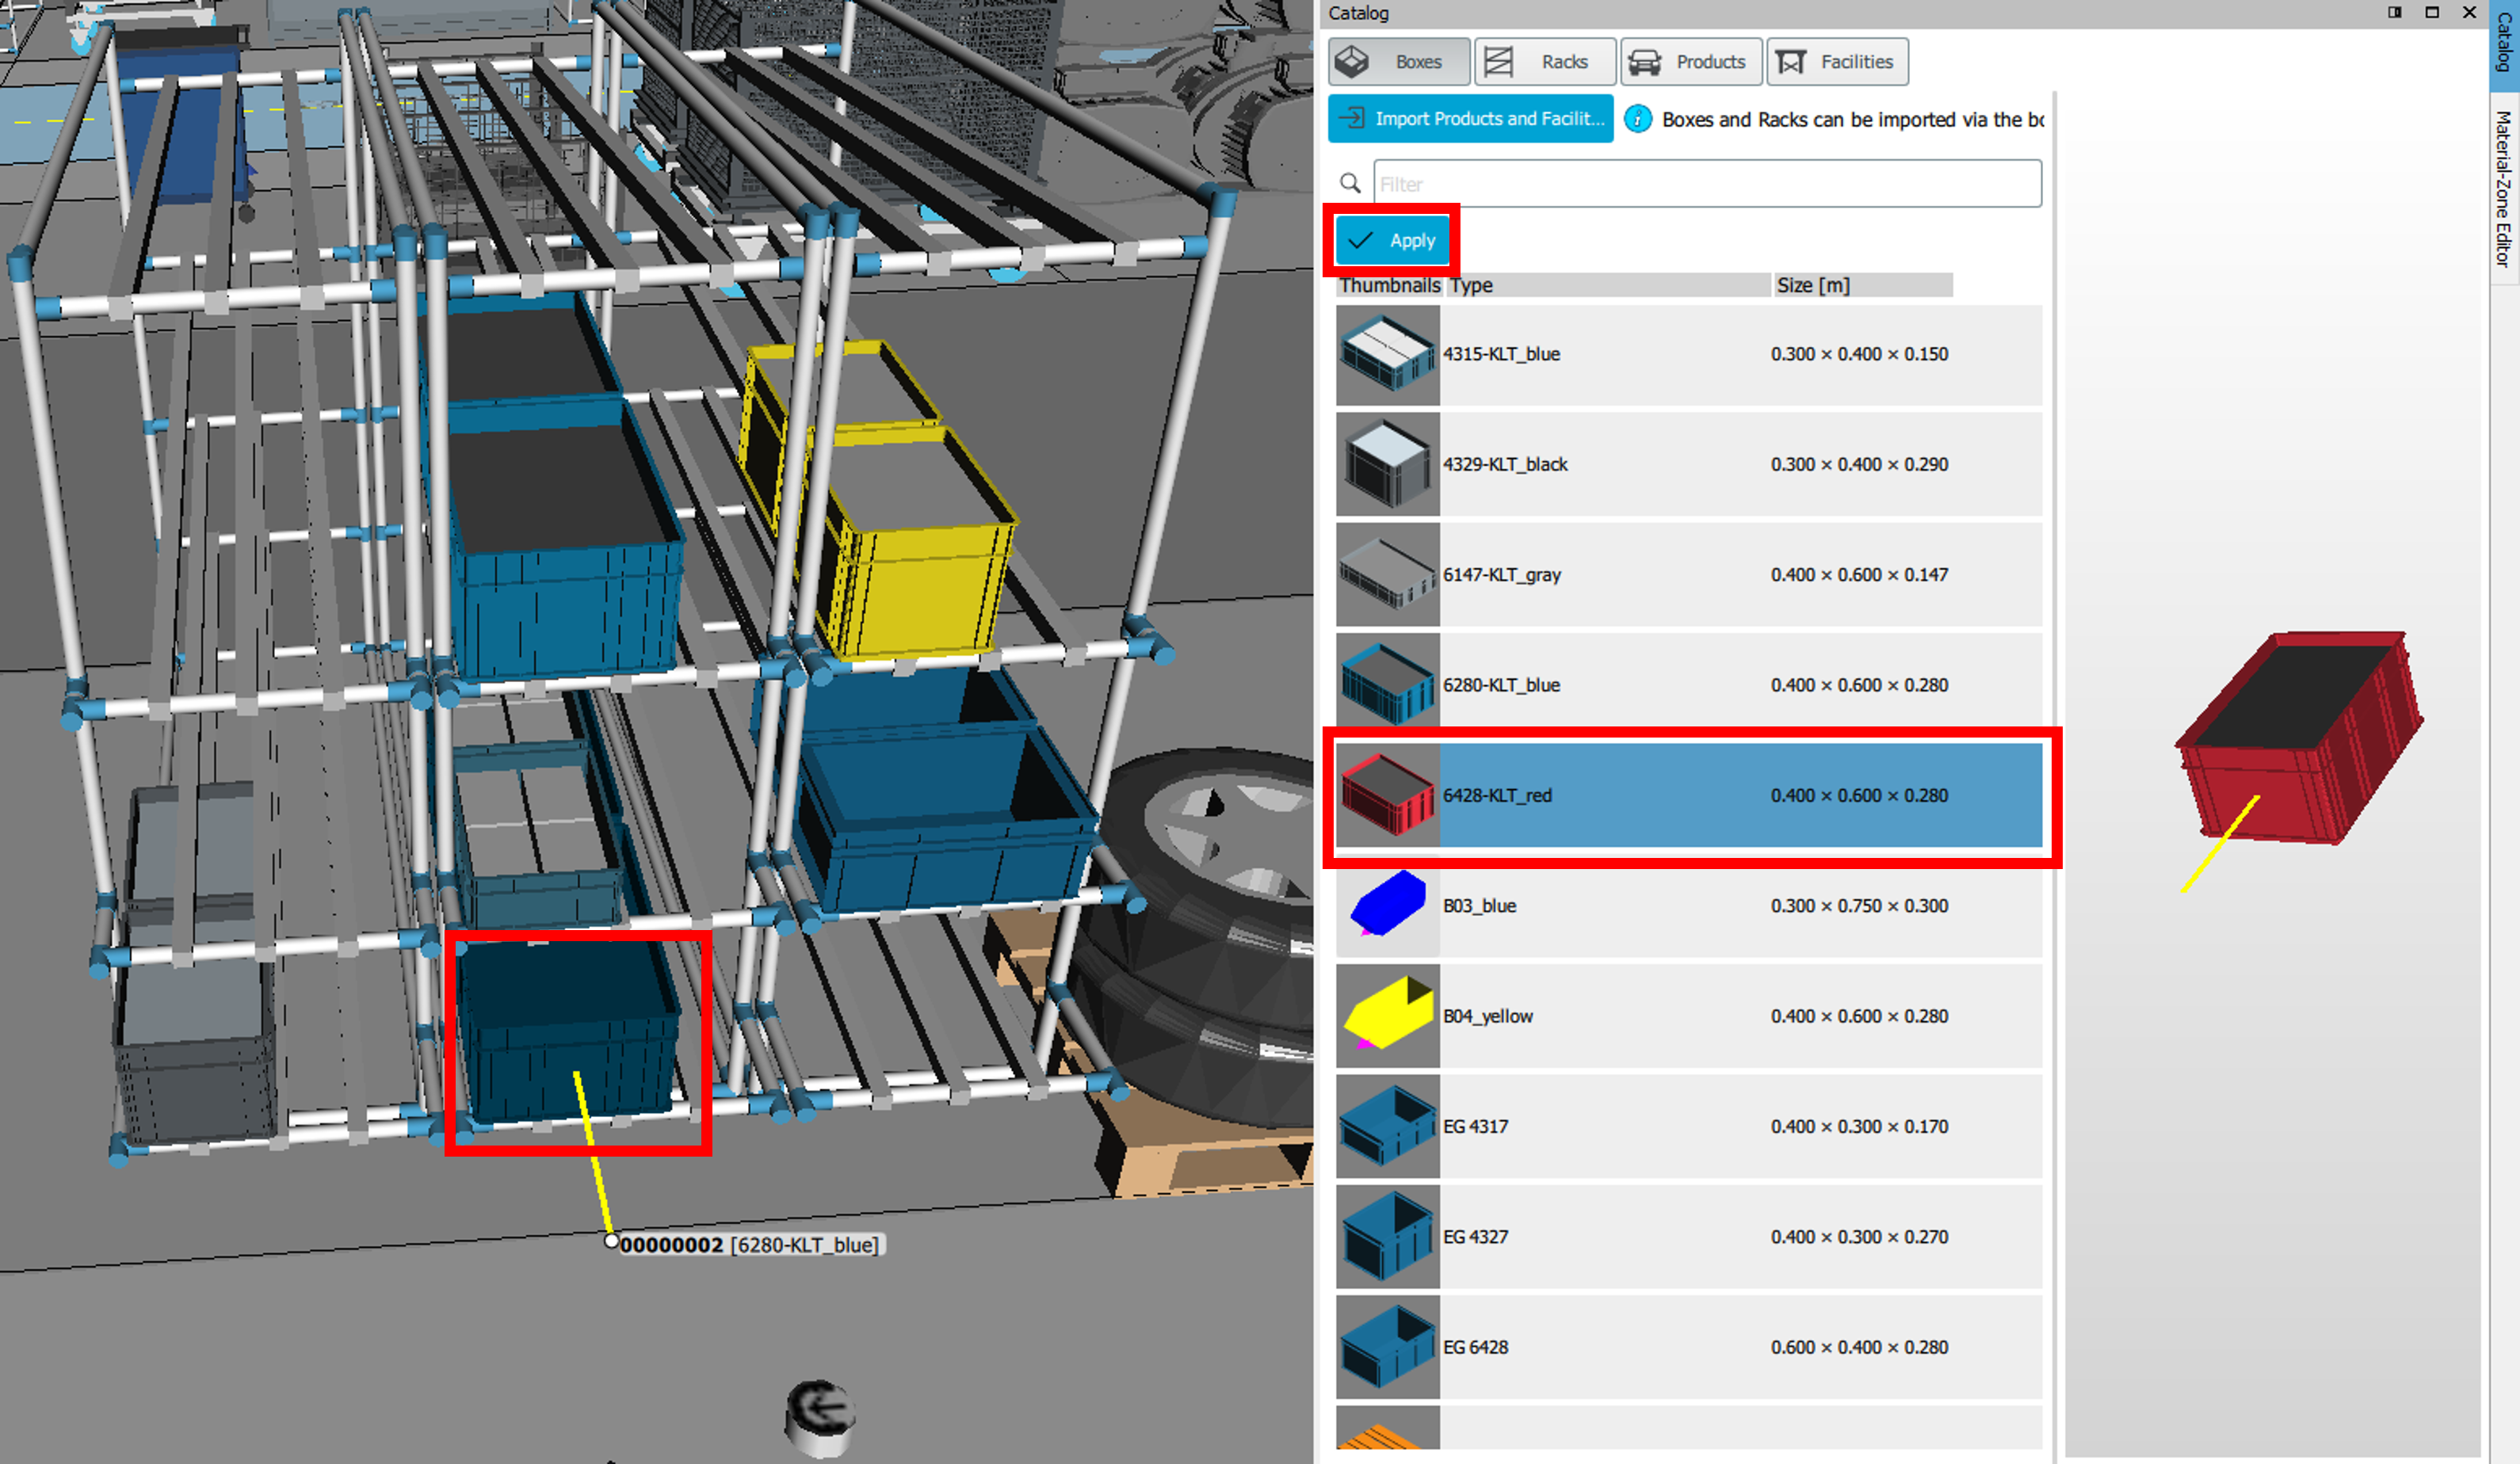Dock the Catalog panel
This screenshot has height=1464, width=2520.
2395,13
